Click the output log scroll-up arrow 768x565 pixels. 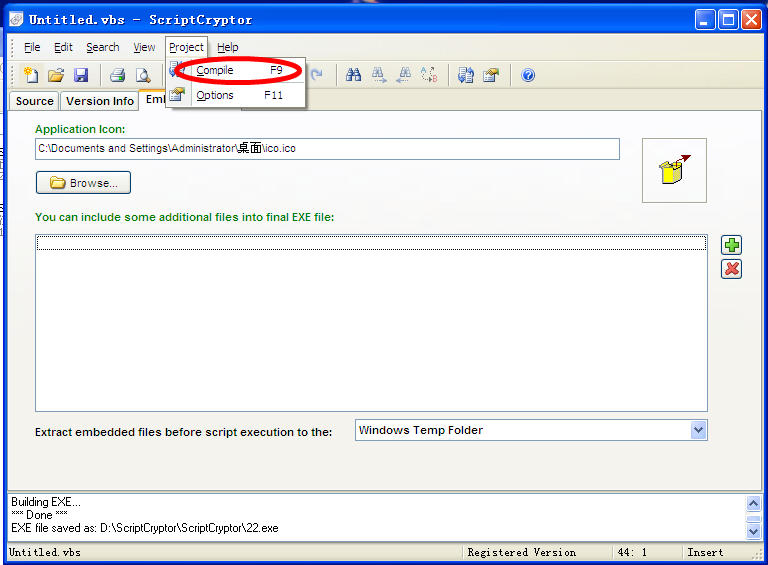[753, 503]
